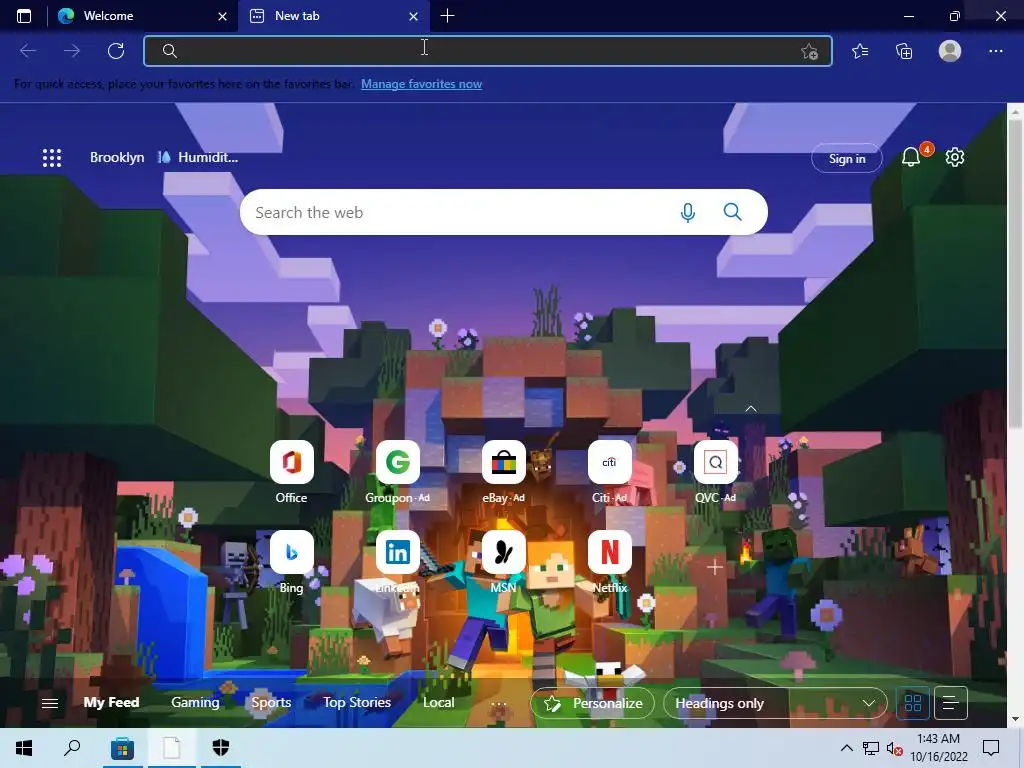1024x768 pixels.
Task: Expand the Headings only dropdown
Action: coord(775,703)
